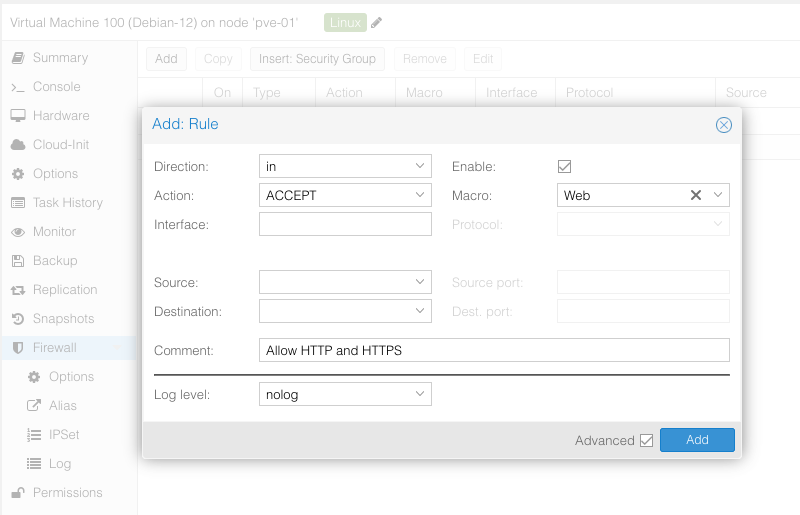Click the Source port field

tap(643, 282)
